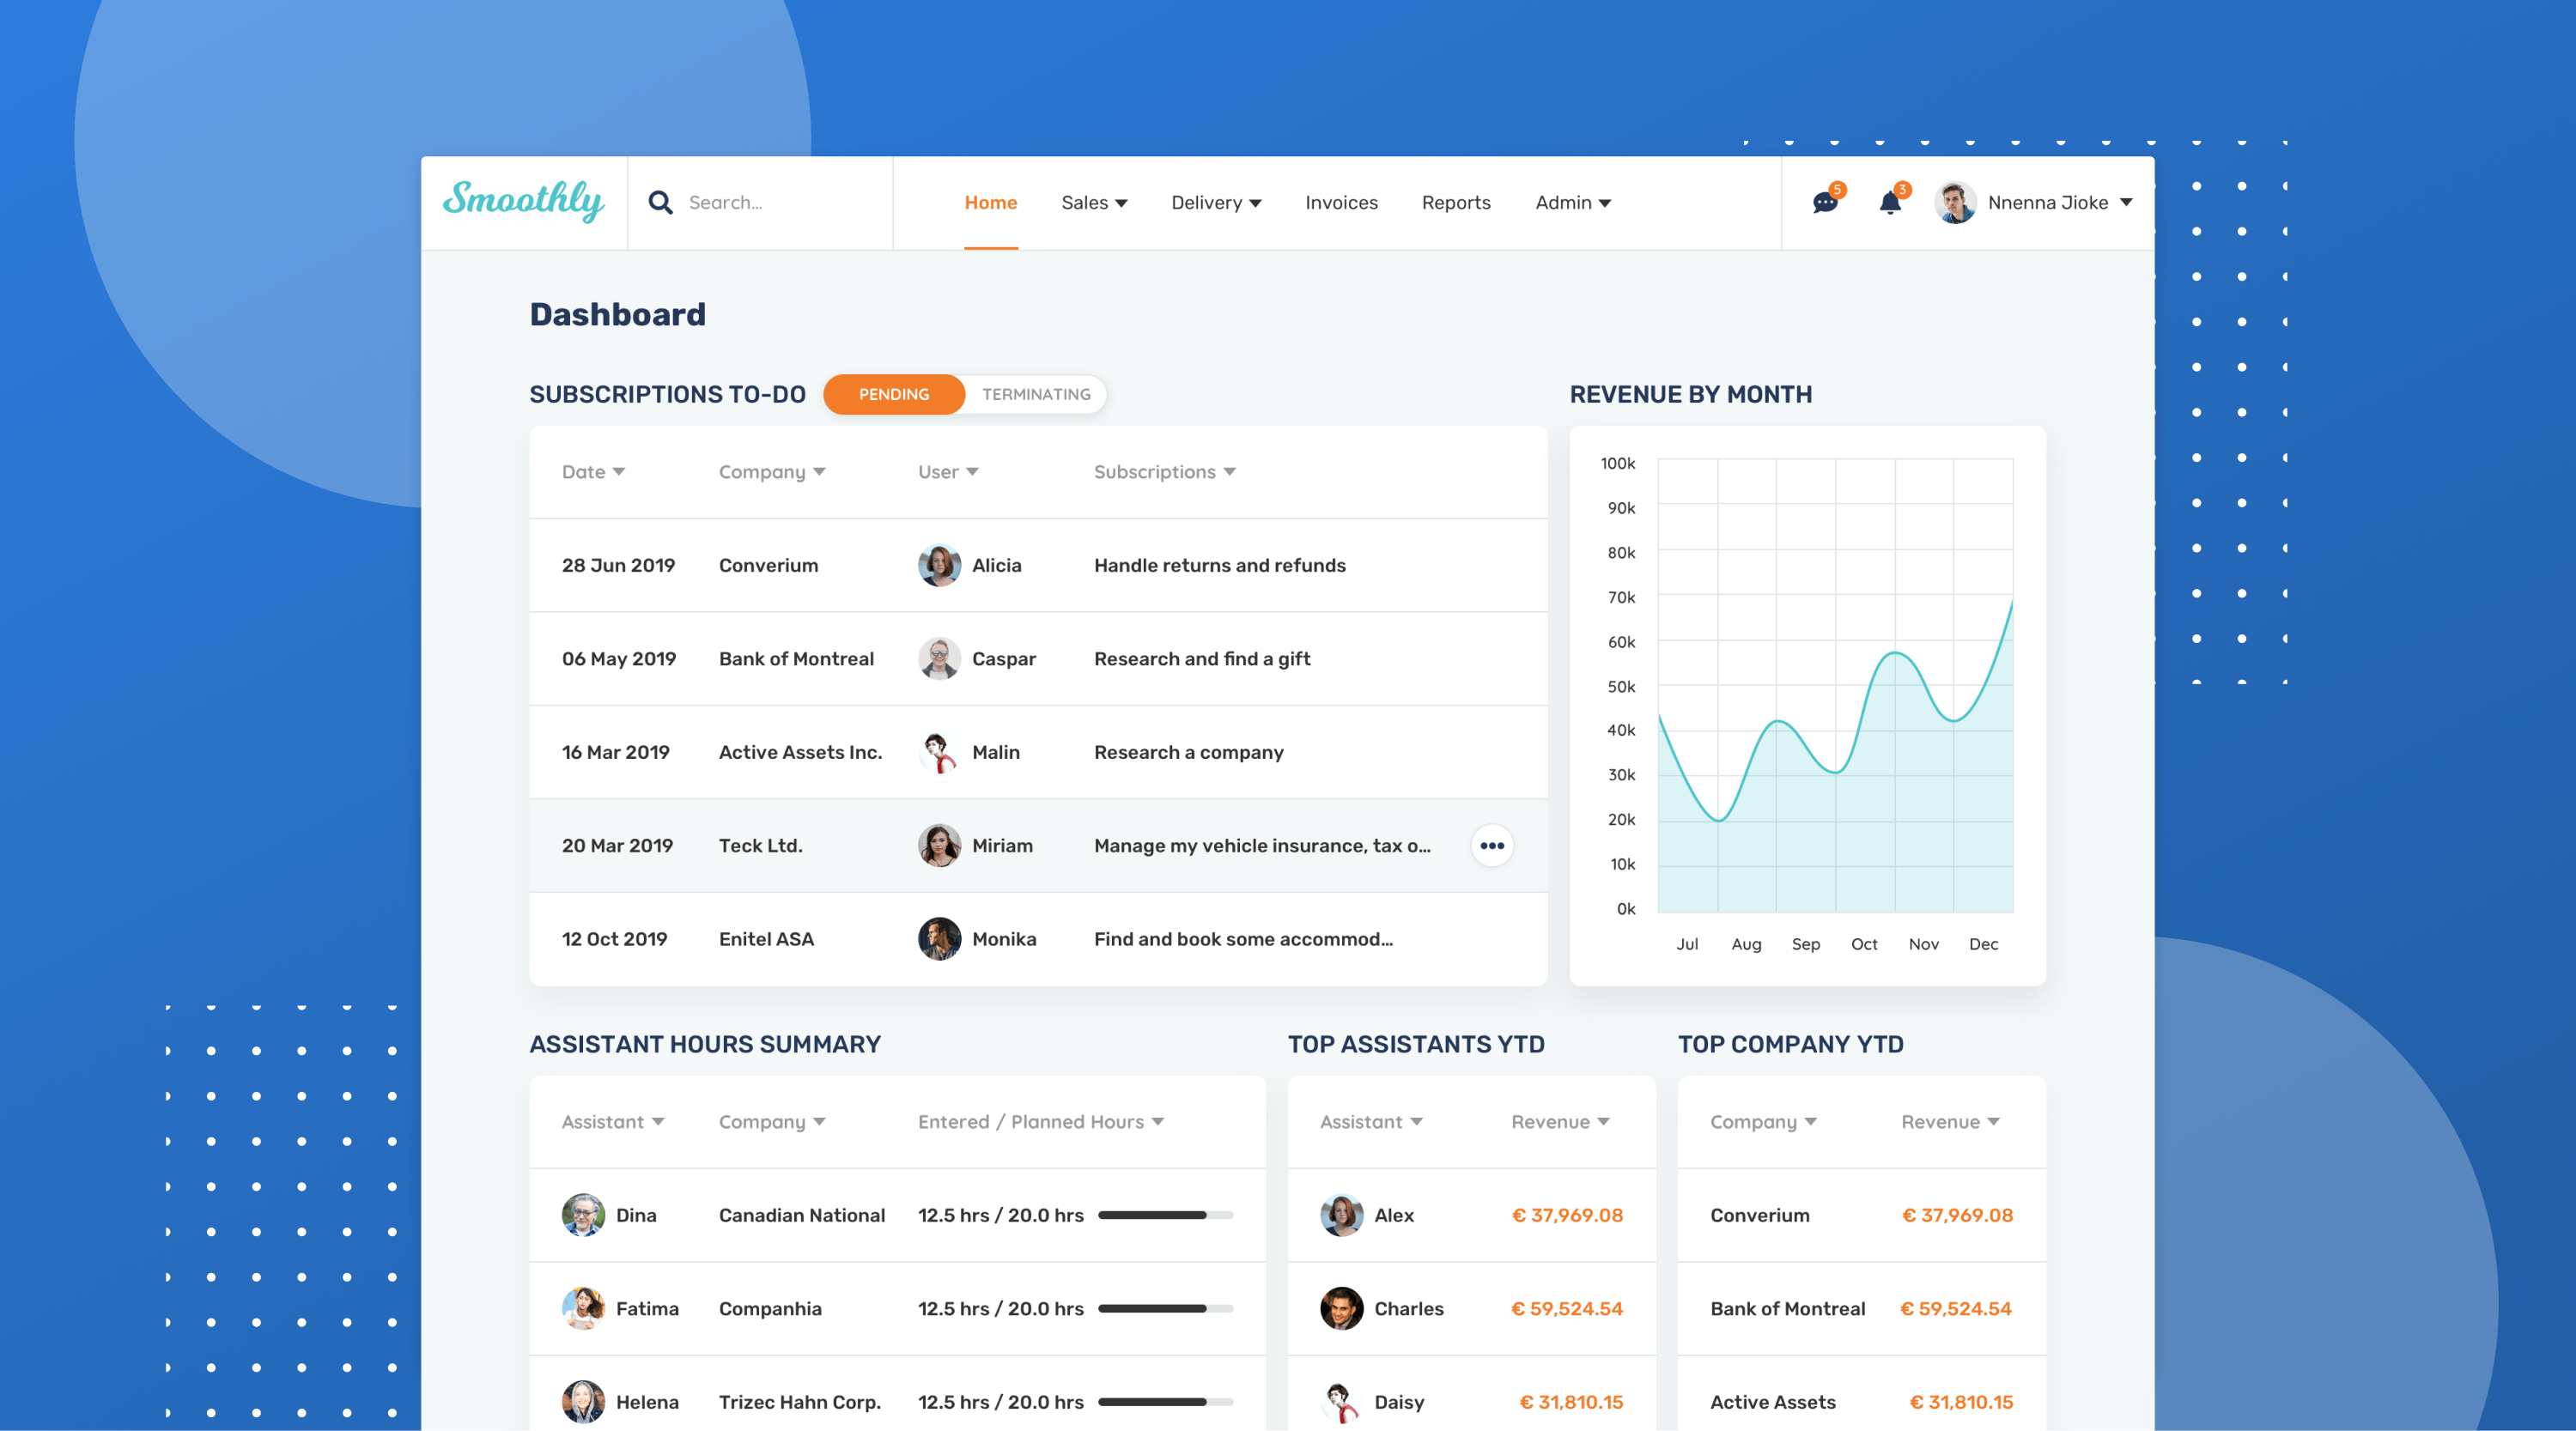Screen dimensions: 2576x1431
Task: Expand the Delivery menu dropdown
Action: coord(1216,203)
